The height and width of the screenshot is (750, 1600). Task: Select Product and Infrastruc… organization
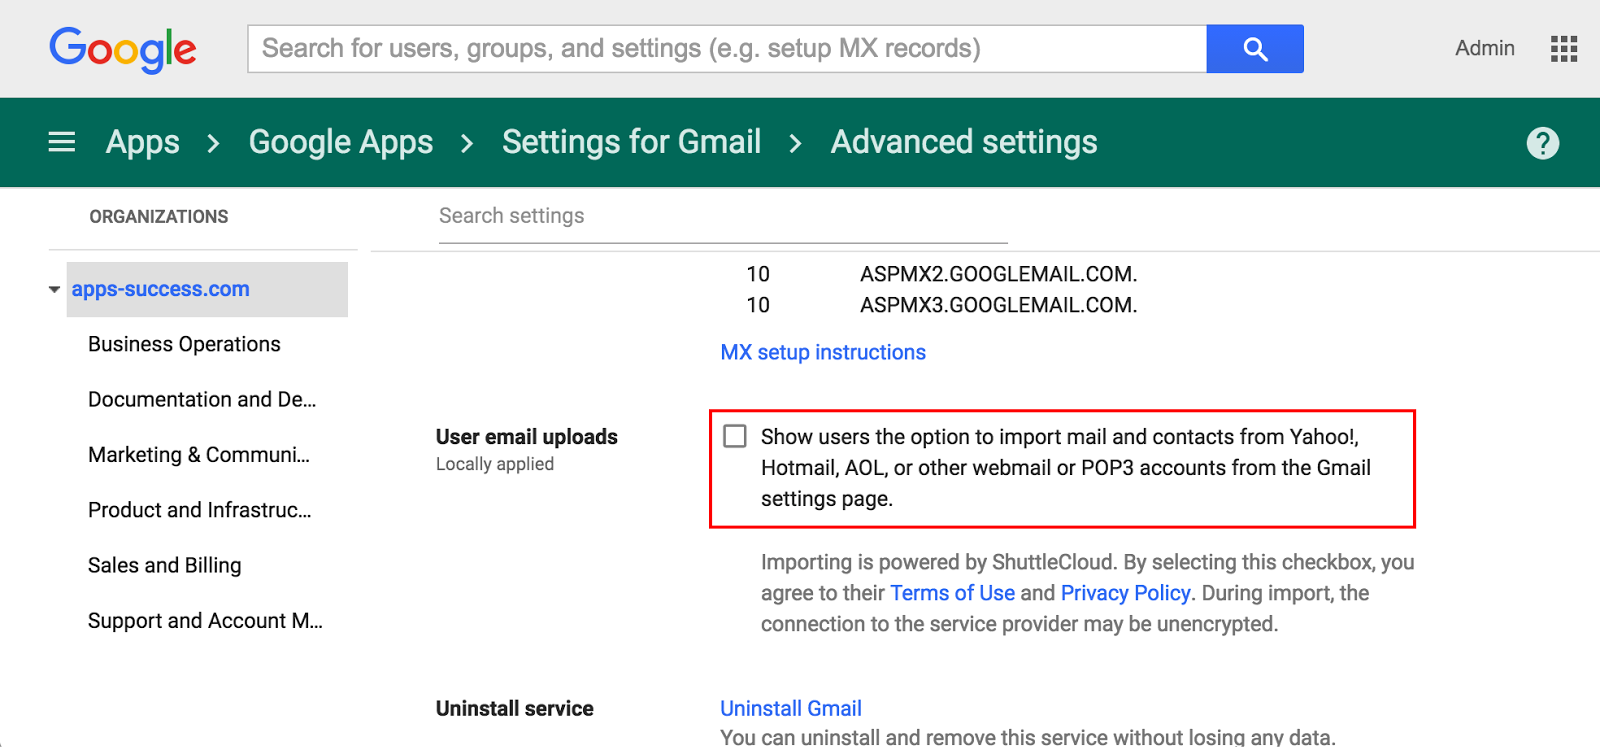click(x=200, y=510)
